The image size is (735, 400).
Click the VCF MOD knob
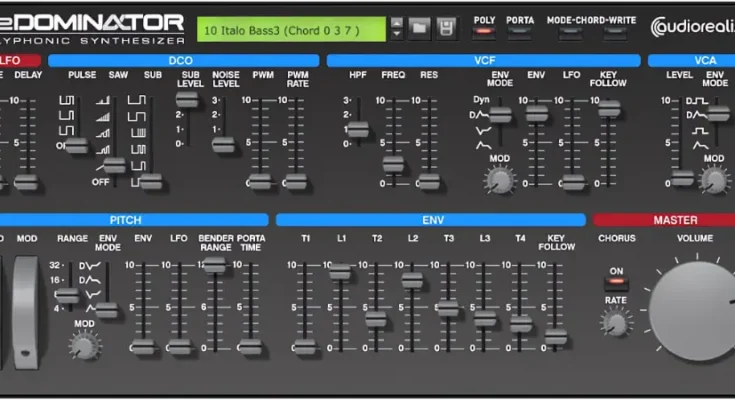498,179
